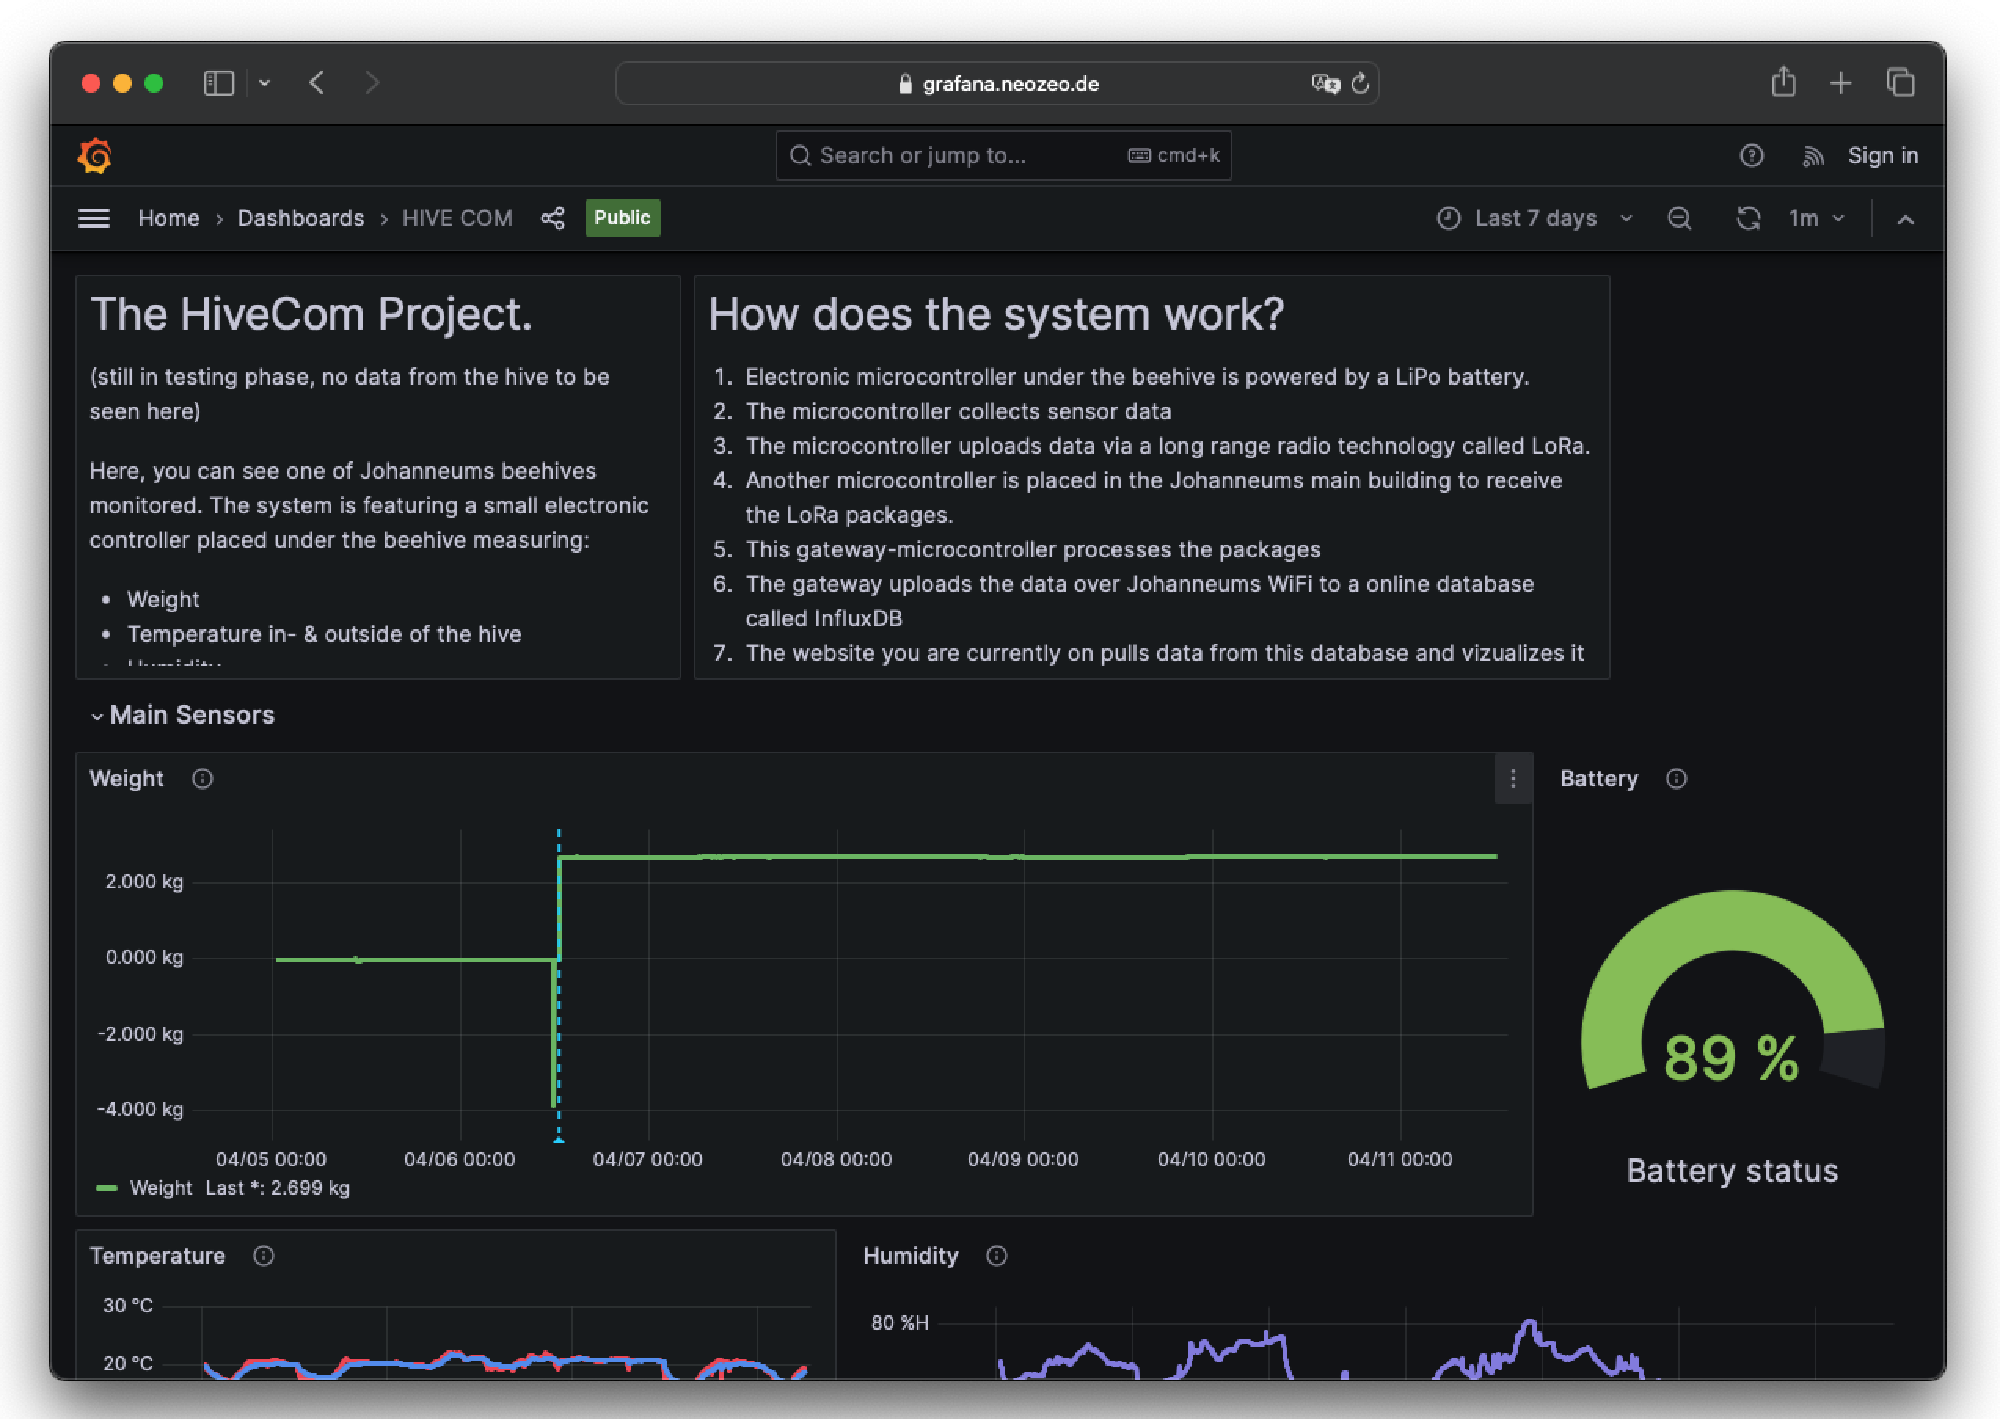Toggle the Weight series in the legend
Screen dimensions: 2000x1419
pyautogui.click(x=160, y=1188)
